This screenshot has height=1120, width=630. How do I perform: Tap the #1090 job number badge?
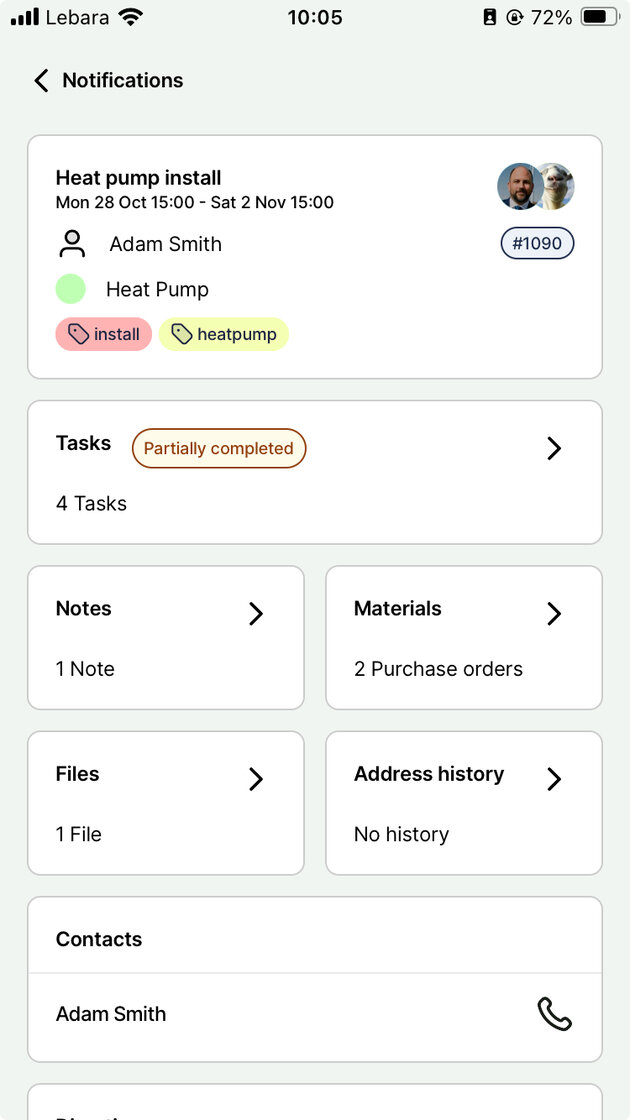point(537,244)
